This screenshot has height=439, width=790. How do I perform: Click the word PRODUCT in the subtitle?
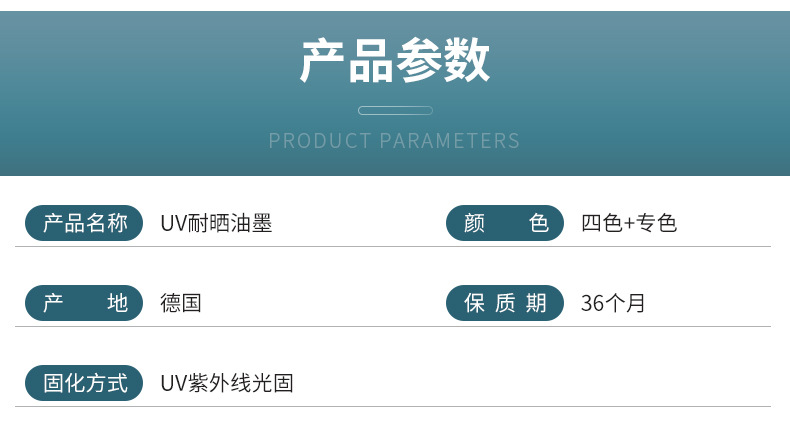320,141
